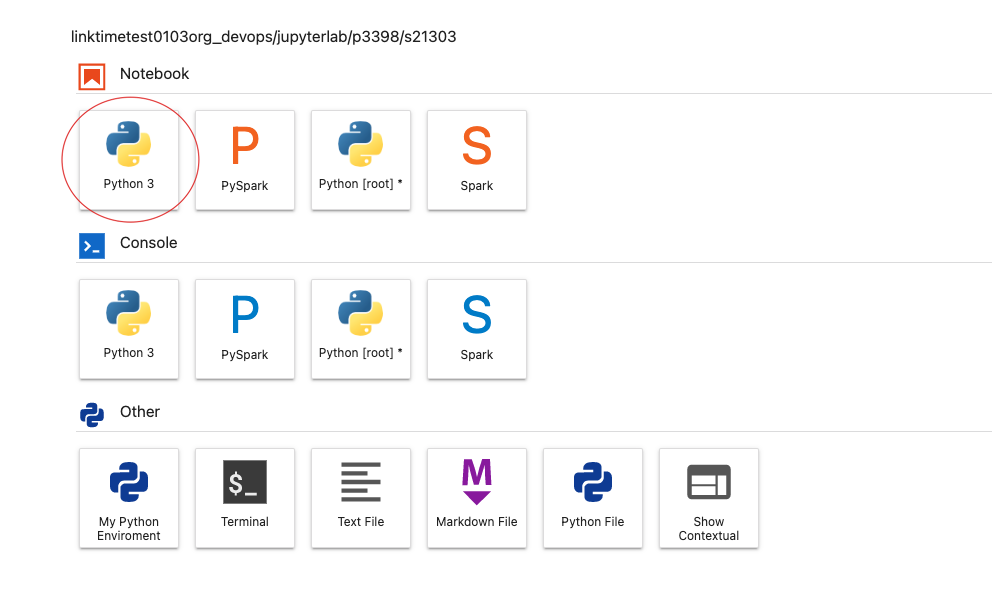The image size is (992, 600).
Task: Click the Other section Python icon
Action: click(x=92, y=415)
